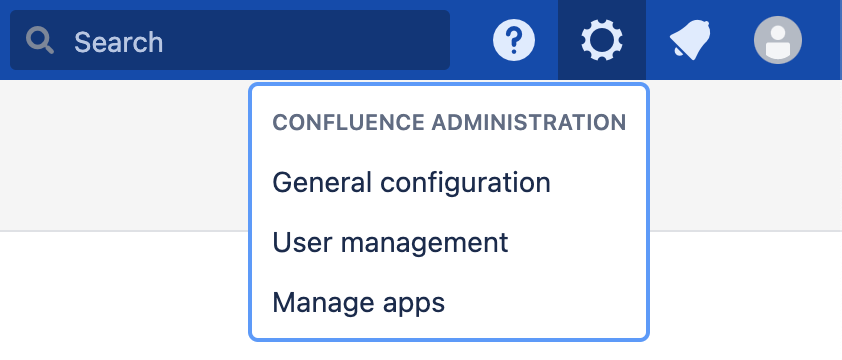Click the word Search in the search box
This screenshot has height=360, width=842.
[118, 42]
